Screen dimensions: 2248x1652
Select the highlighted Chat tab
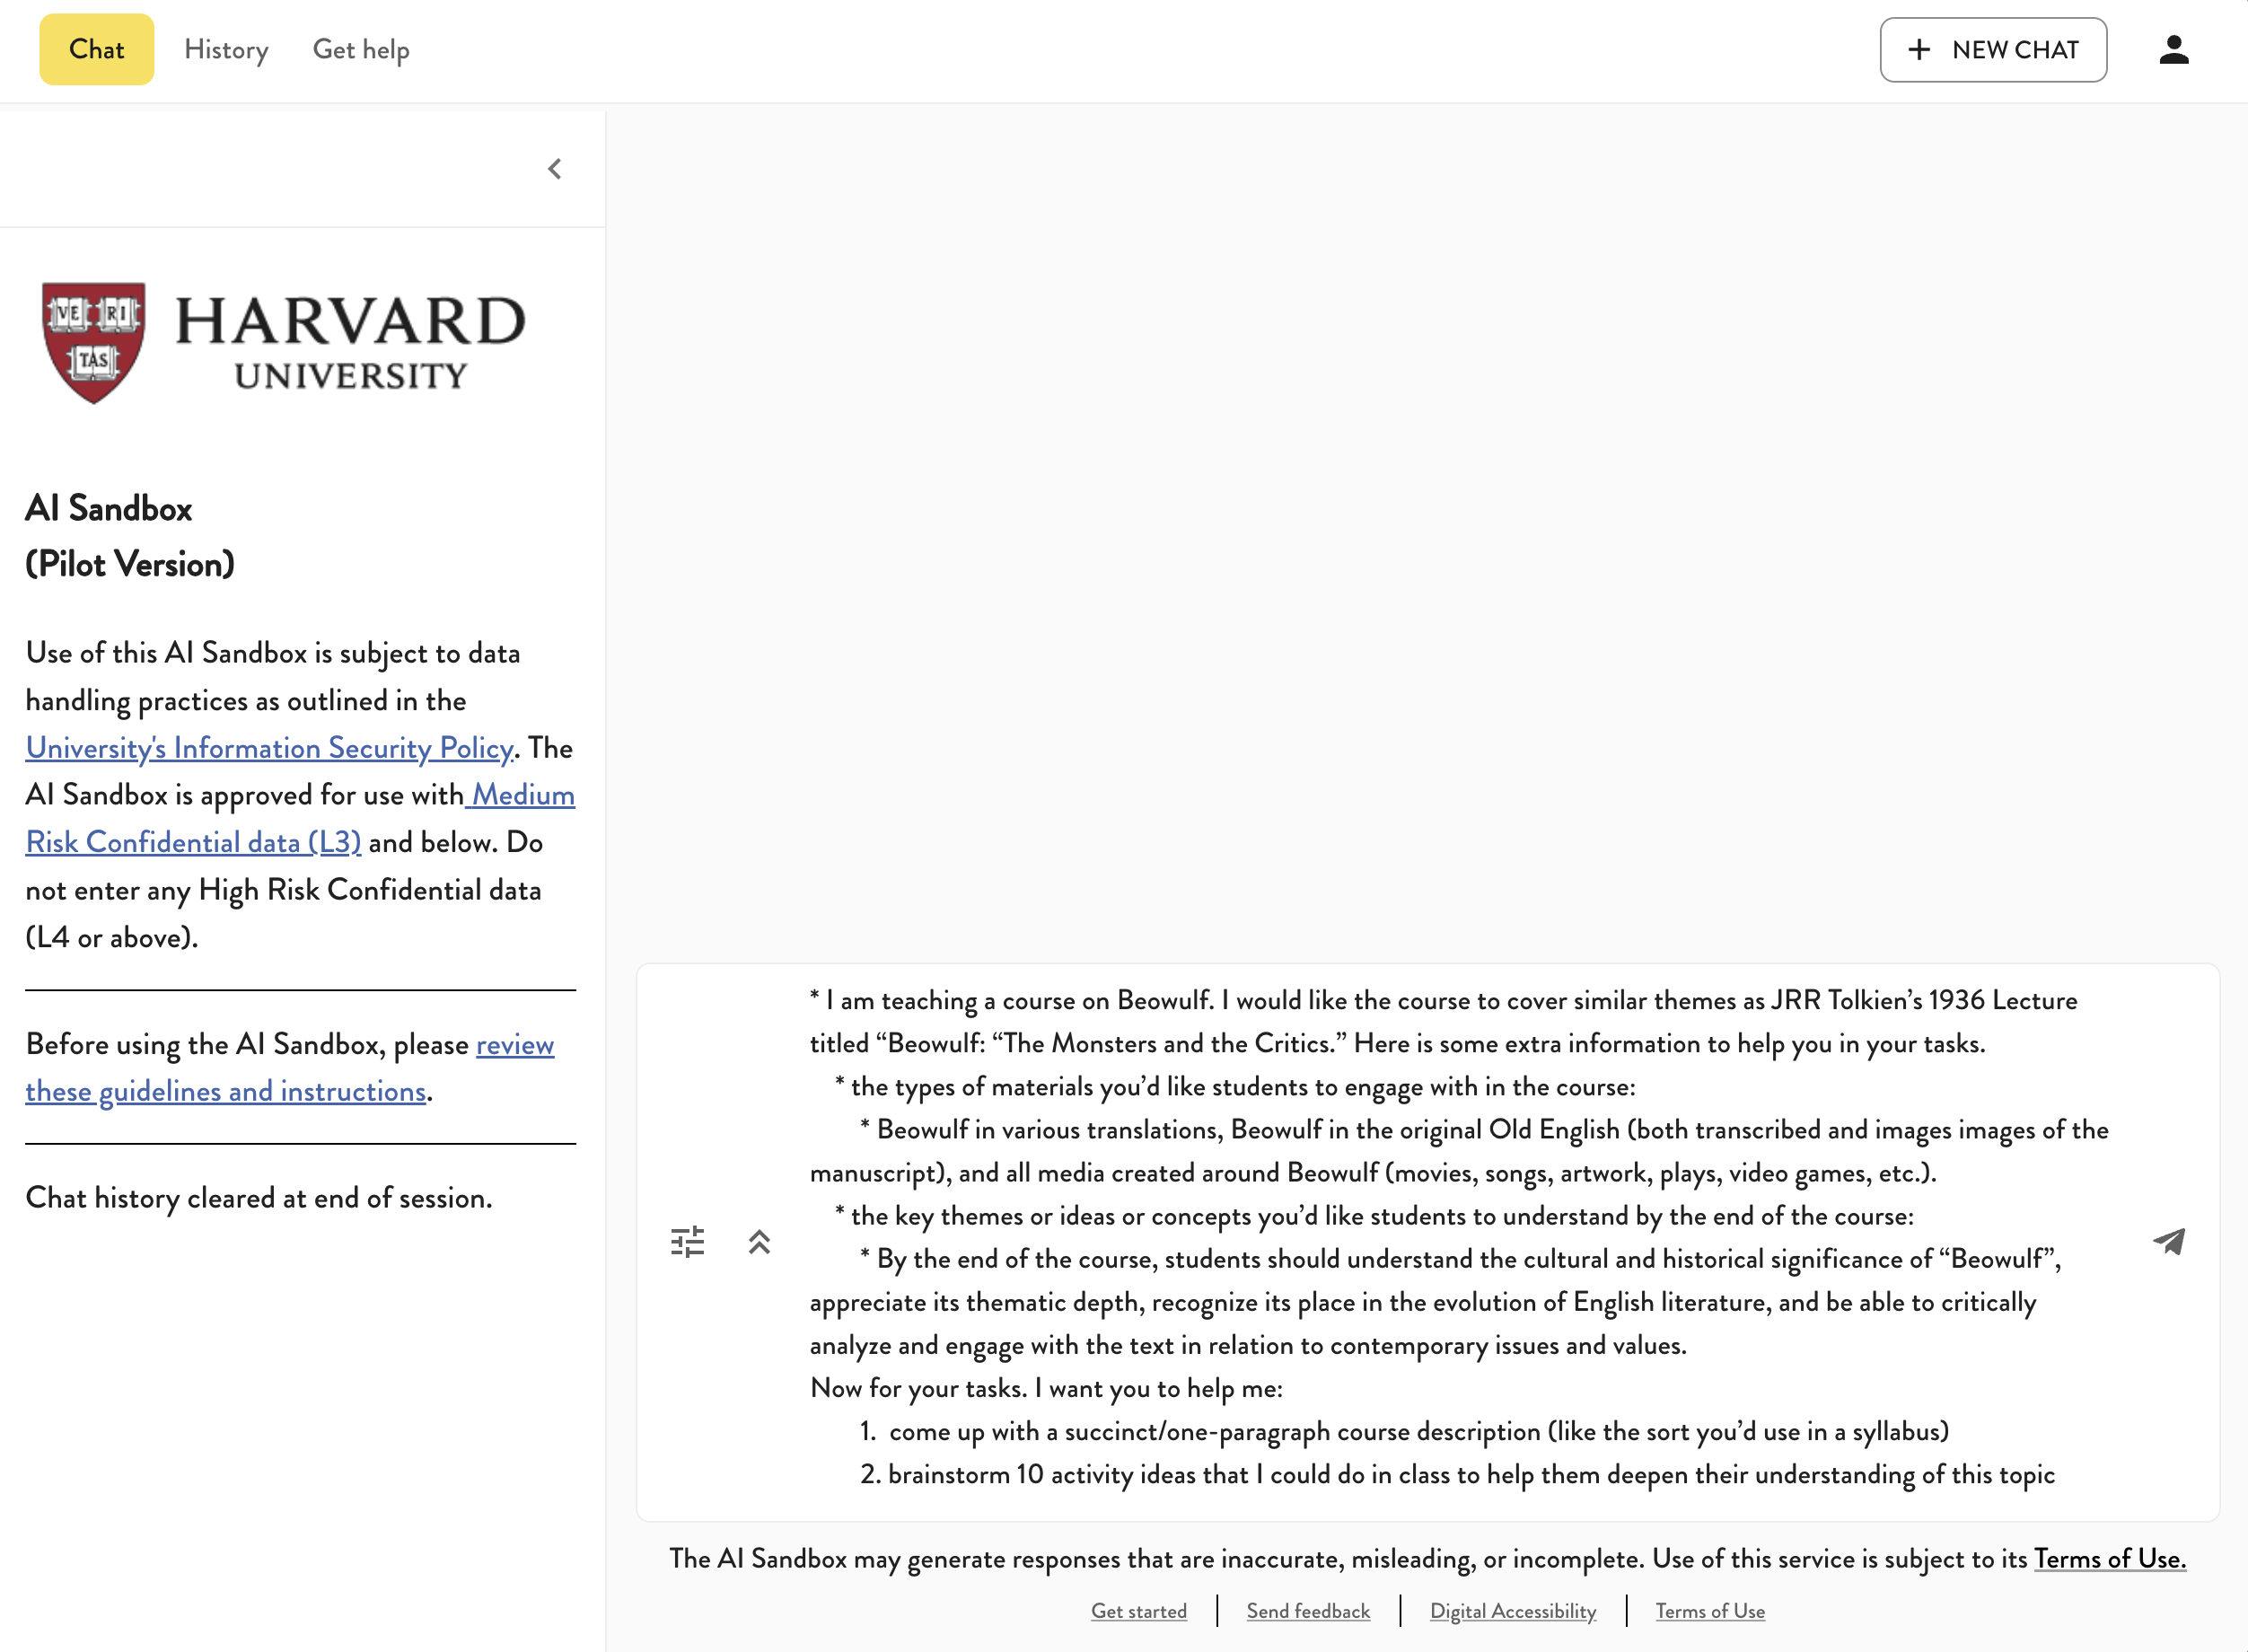(96, 49)
